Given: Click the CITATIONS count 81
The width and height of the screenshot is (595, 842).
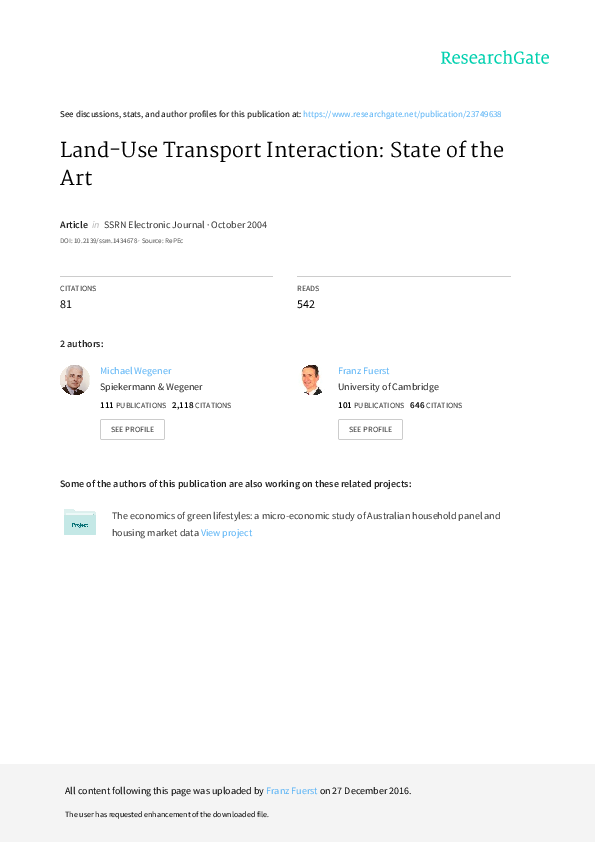Looking at the screenshot, I should tap(66, 303).
